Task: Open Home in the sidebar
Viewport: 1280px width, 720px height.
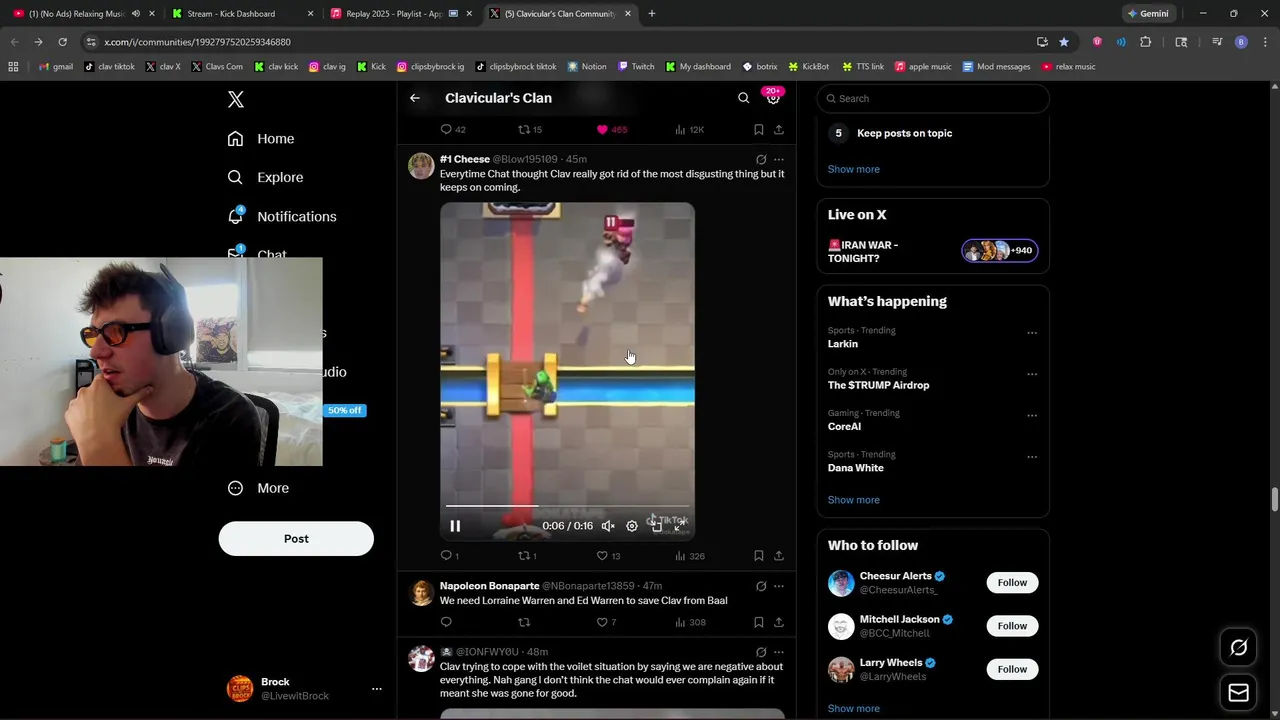Action: tap(261, 139)
